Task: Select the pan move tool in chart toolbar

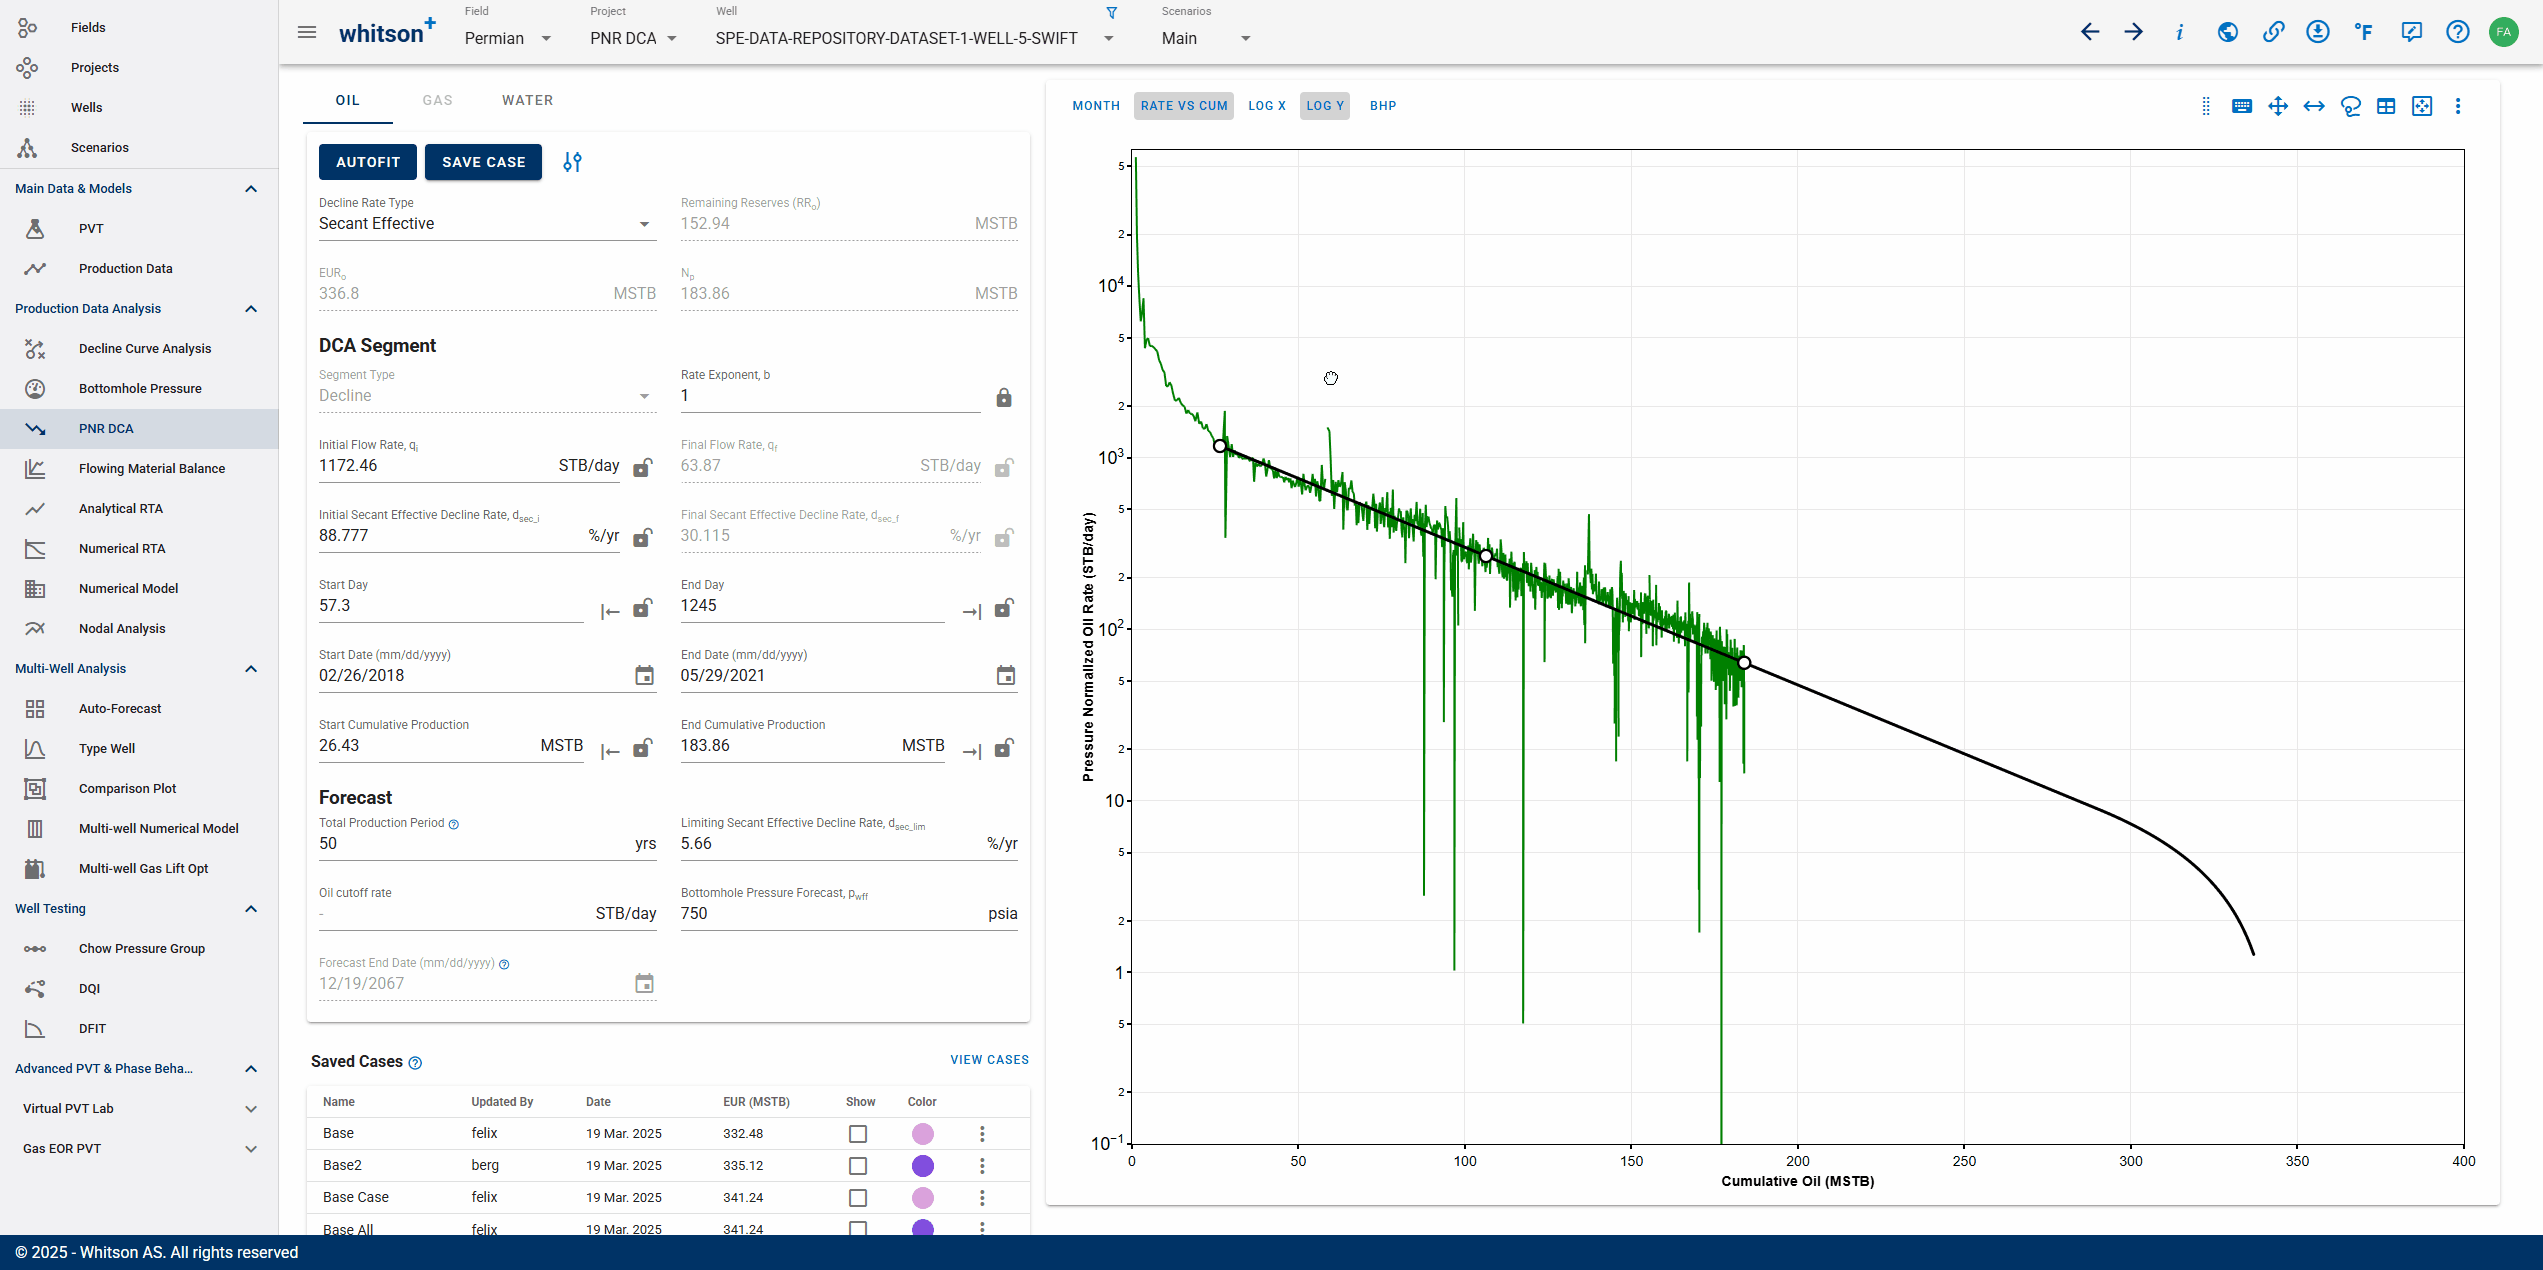Action: pos(2278,106)
